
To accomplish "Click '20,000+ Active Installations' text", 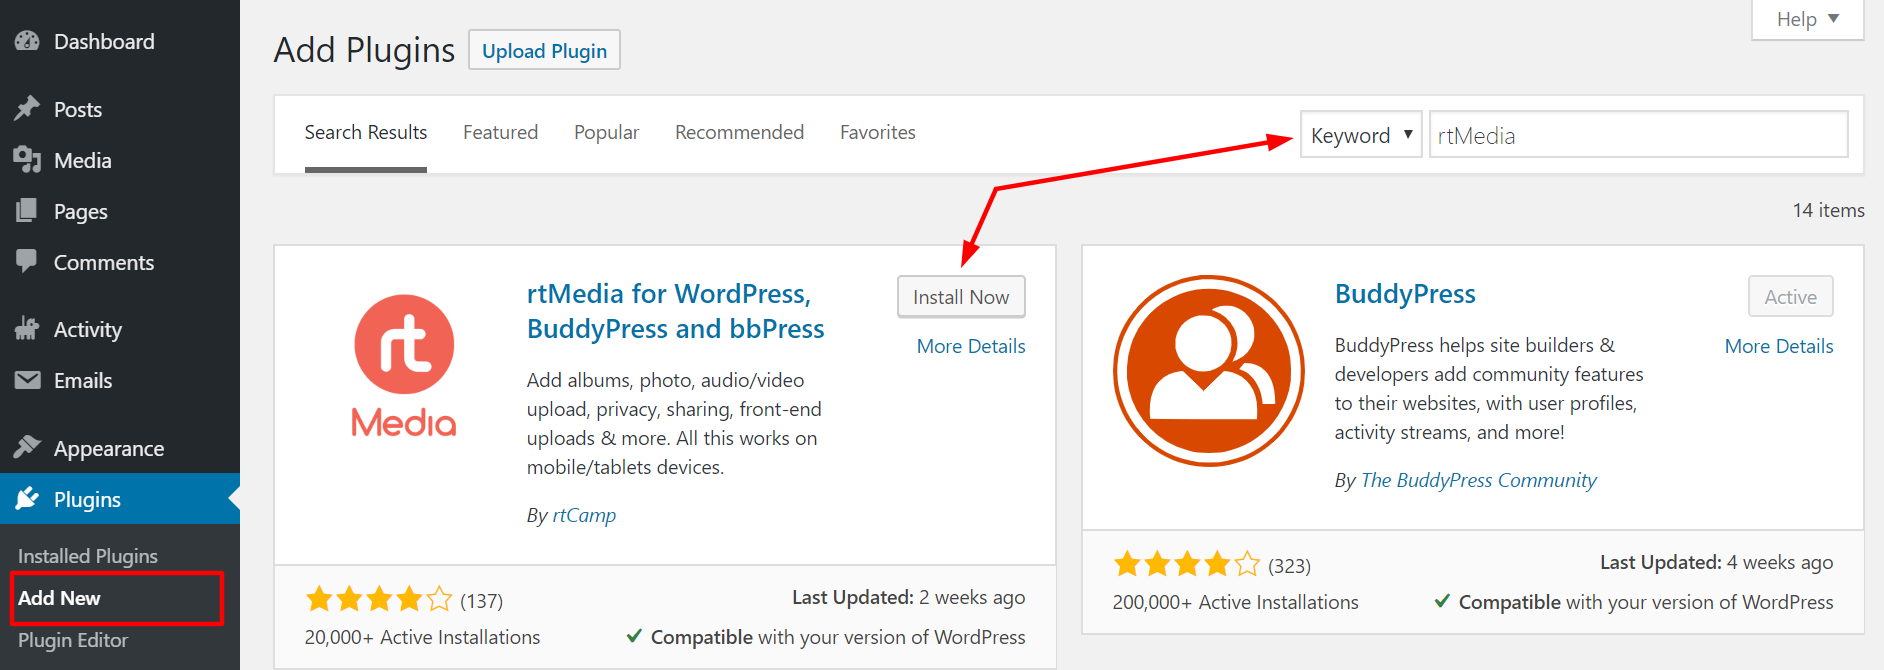I will click(x=422, y=637).
